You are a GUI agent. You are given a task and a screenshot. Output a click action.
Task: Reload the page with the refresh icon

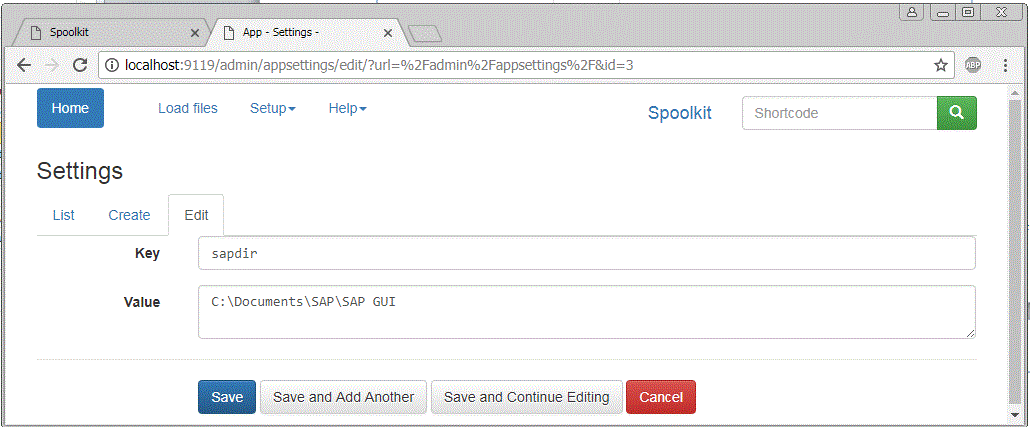point(80,64)
